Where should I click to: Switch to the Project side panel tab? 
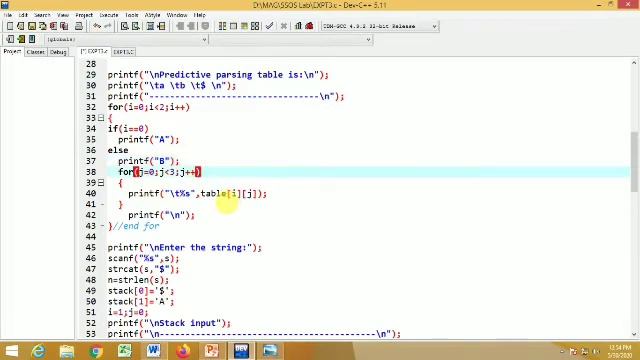[12, 52]
